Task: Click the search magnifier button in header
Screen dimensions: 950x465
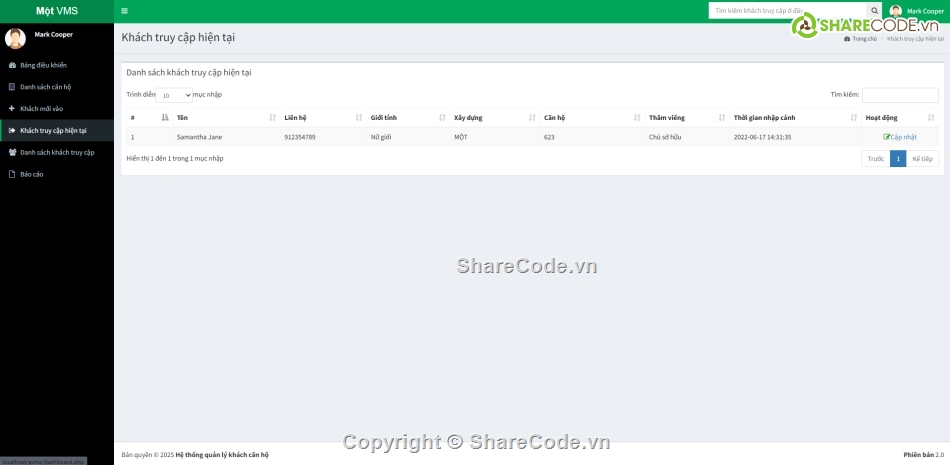Action: [x=874, y=11]
